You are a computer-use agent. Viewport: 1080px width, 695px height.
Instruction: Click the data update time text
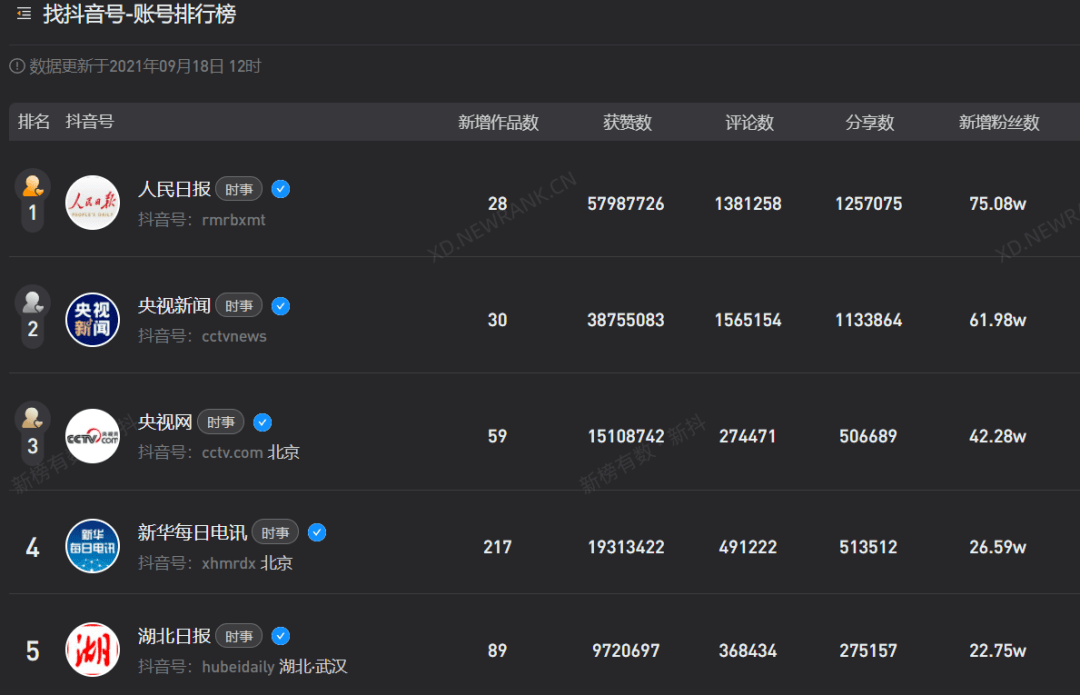145,66
